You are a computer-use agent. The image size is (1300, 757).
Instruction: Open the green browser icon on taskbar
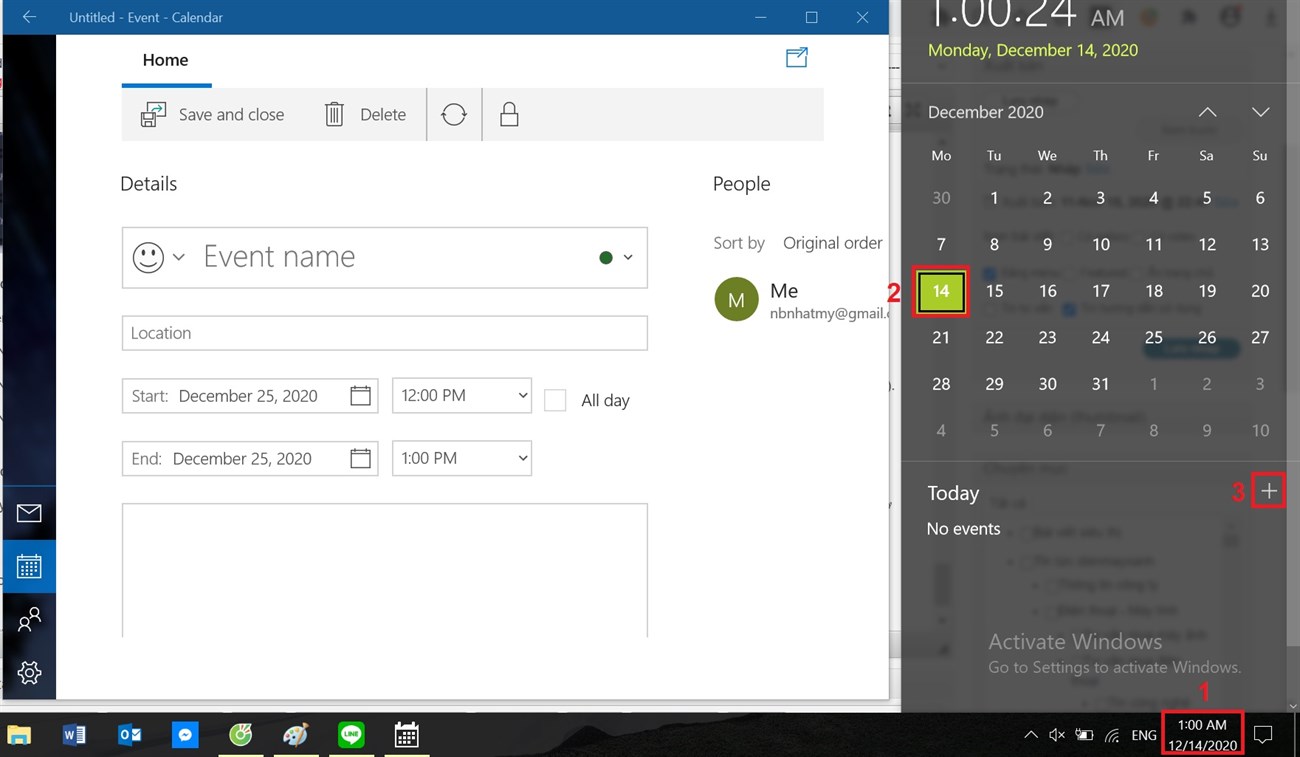241,736
